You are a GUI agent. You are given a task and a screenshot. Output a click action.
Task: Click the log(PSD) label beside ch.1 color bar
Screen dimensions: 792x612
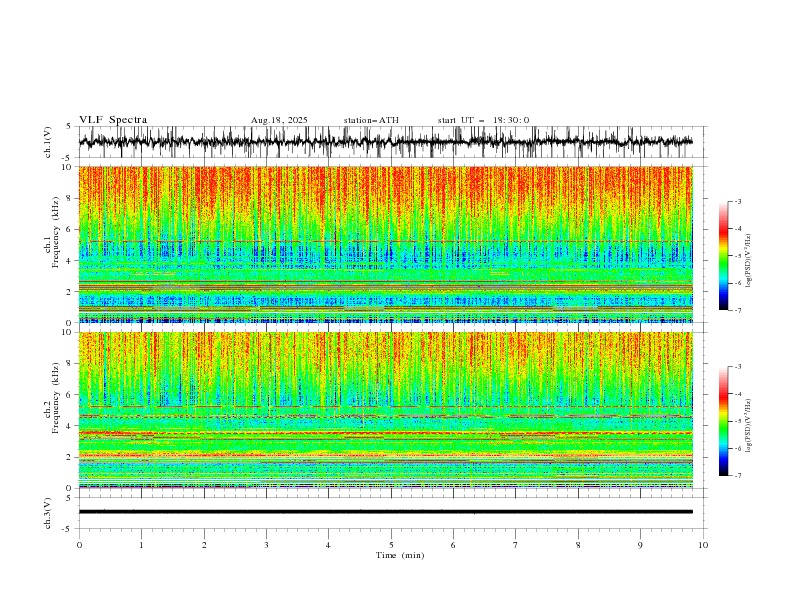[x=749, y=261]
